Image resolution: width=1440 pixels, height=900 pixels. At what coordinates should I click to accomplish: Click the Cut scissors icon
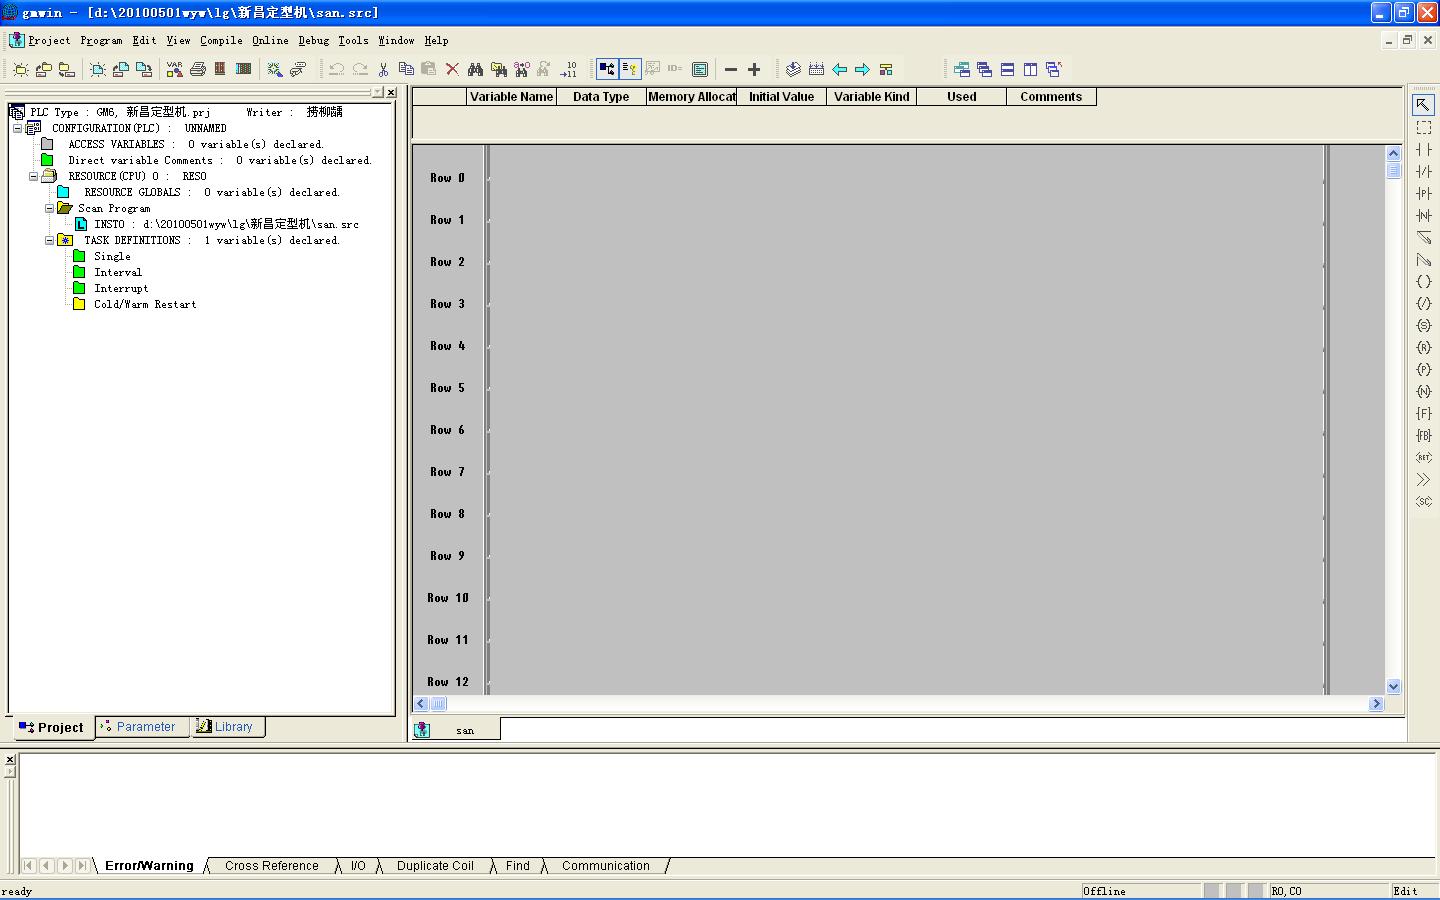coord(383,69)
